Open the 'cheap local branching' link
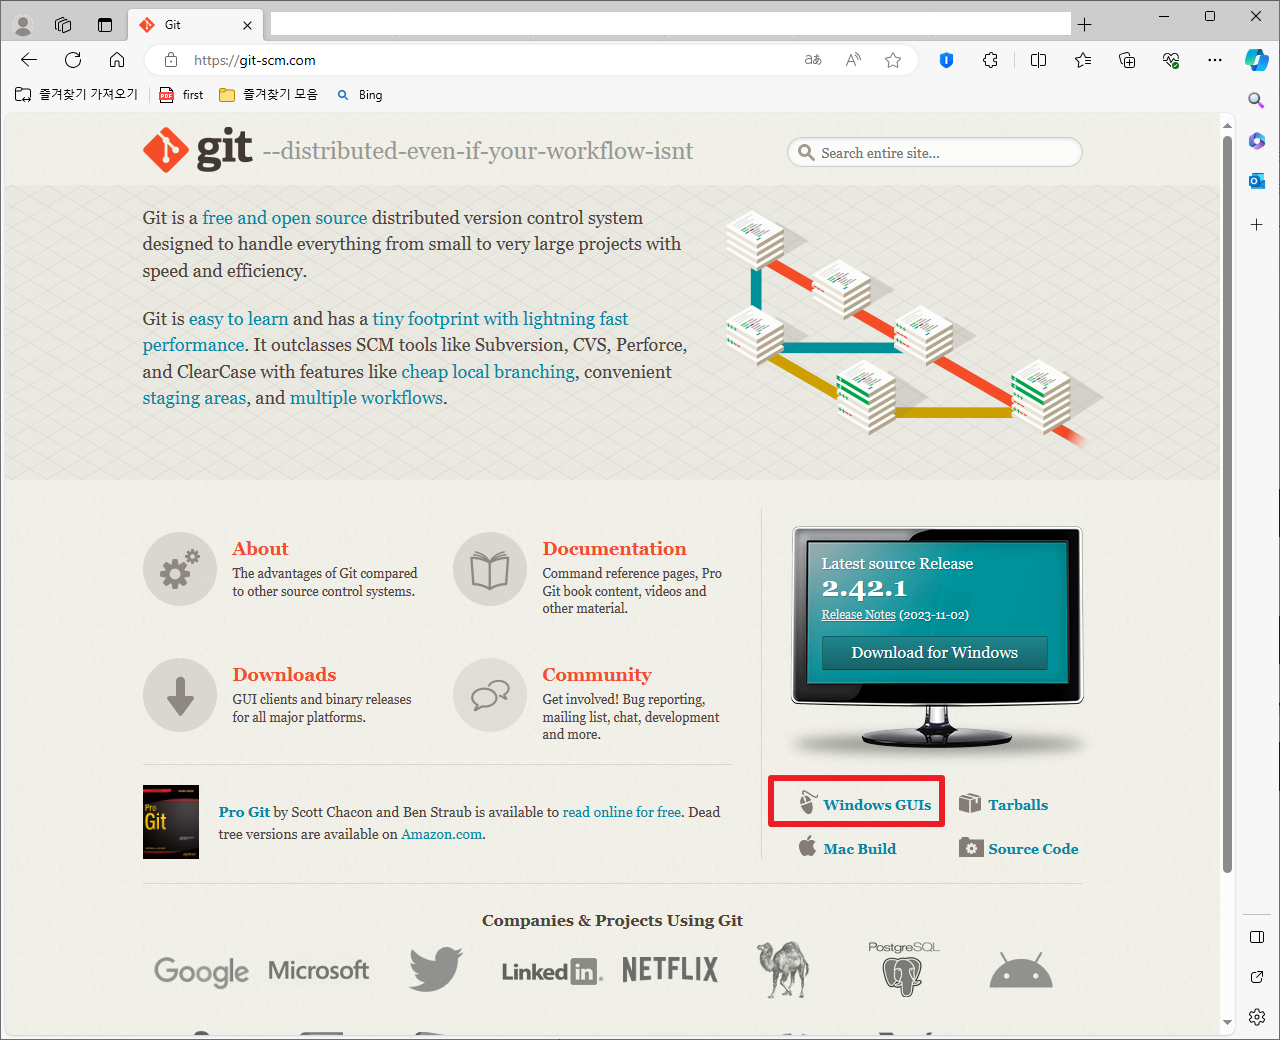The height and width of the screenshot is (1040, 1280). (488, 372)
